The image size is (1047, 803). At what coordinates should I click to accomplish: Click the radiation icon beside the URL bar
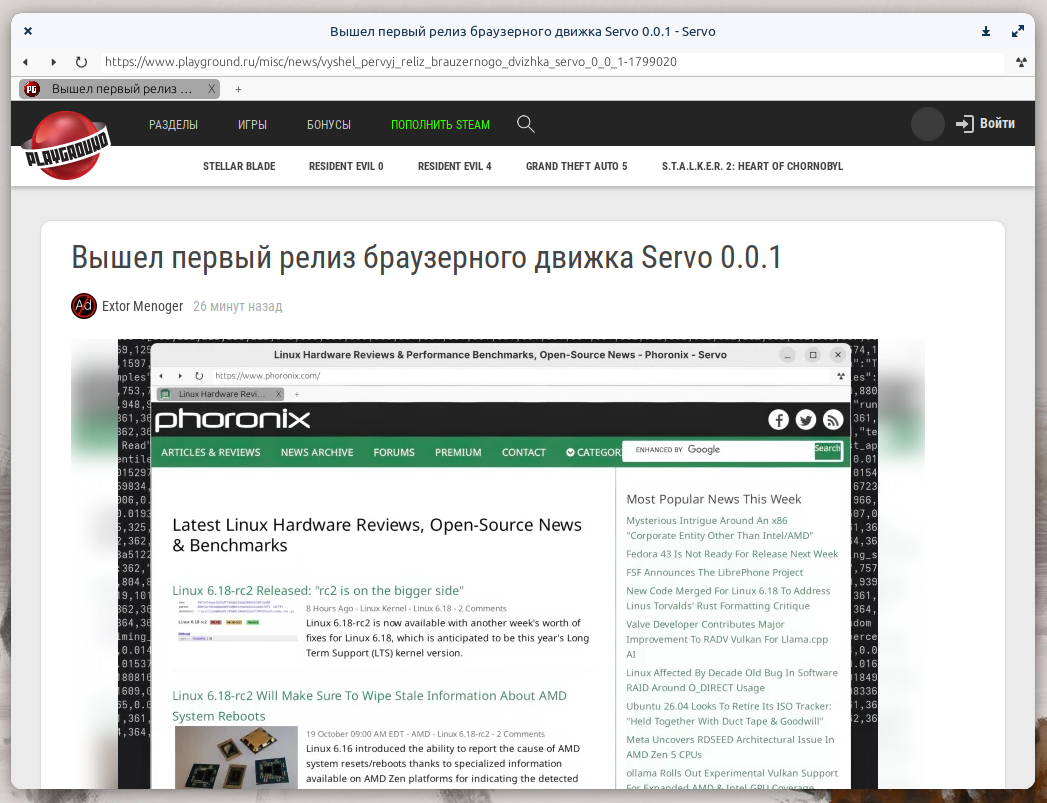tap(1020, 62)
